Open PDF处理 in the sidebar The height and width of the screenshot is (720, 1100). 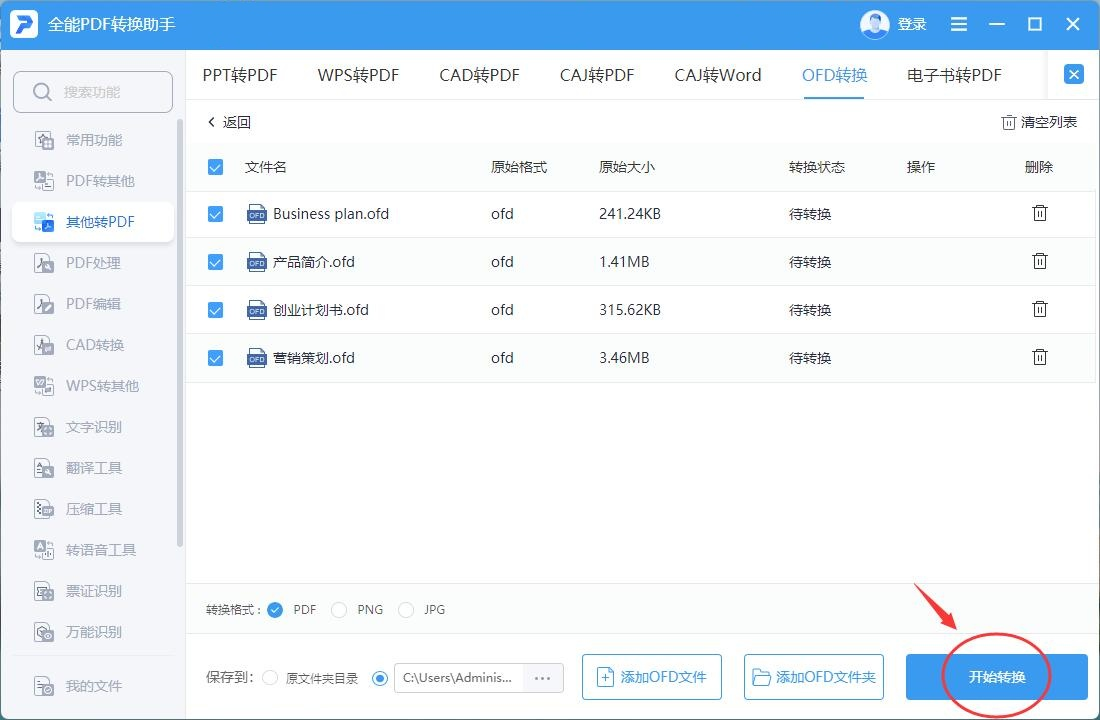click(93, 263)
